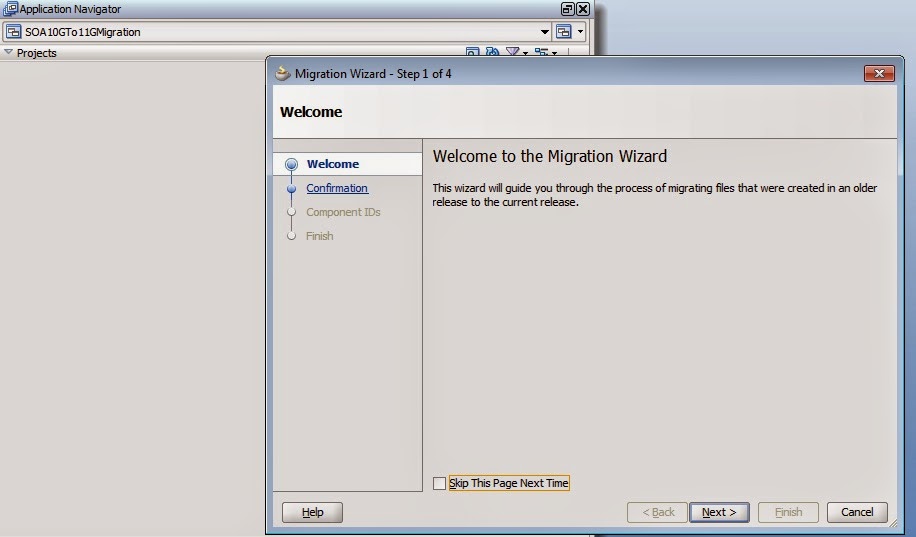Enable Skip This Page Next Time

439,483
